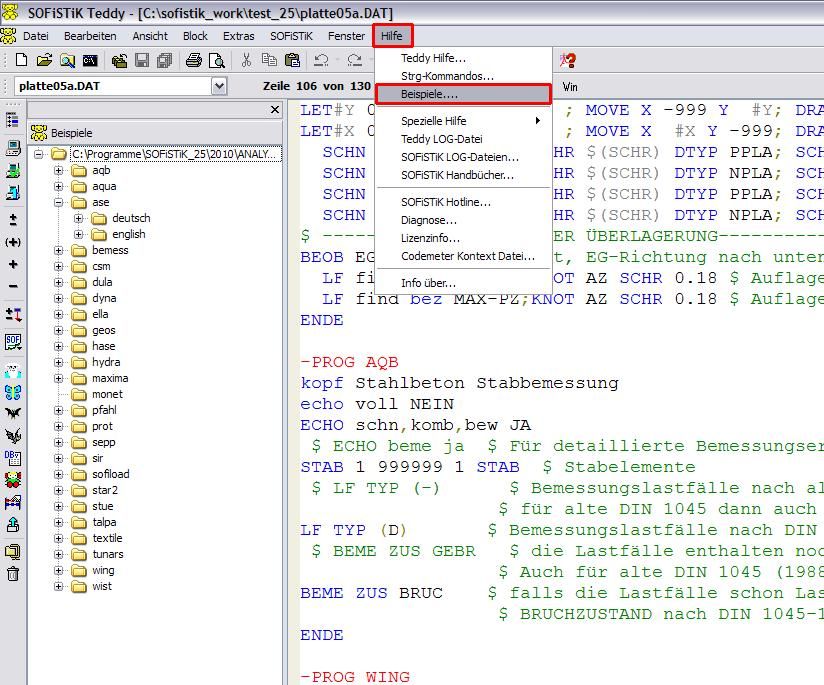The image size is (824, 685).
Task: Create a new file from toolbar
Action: 21,60
